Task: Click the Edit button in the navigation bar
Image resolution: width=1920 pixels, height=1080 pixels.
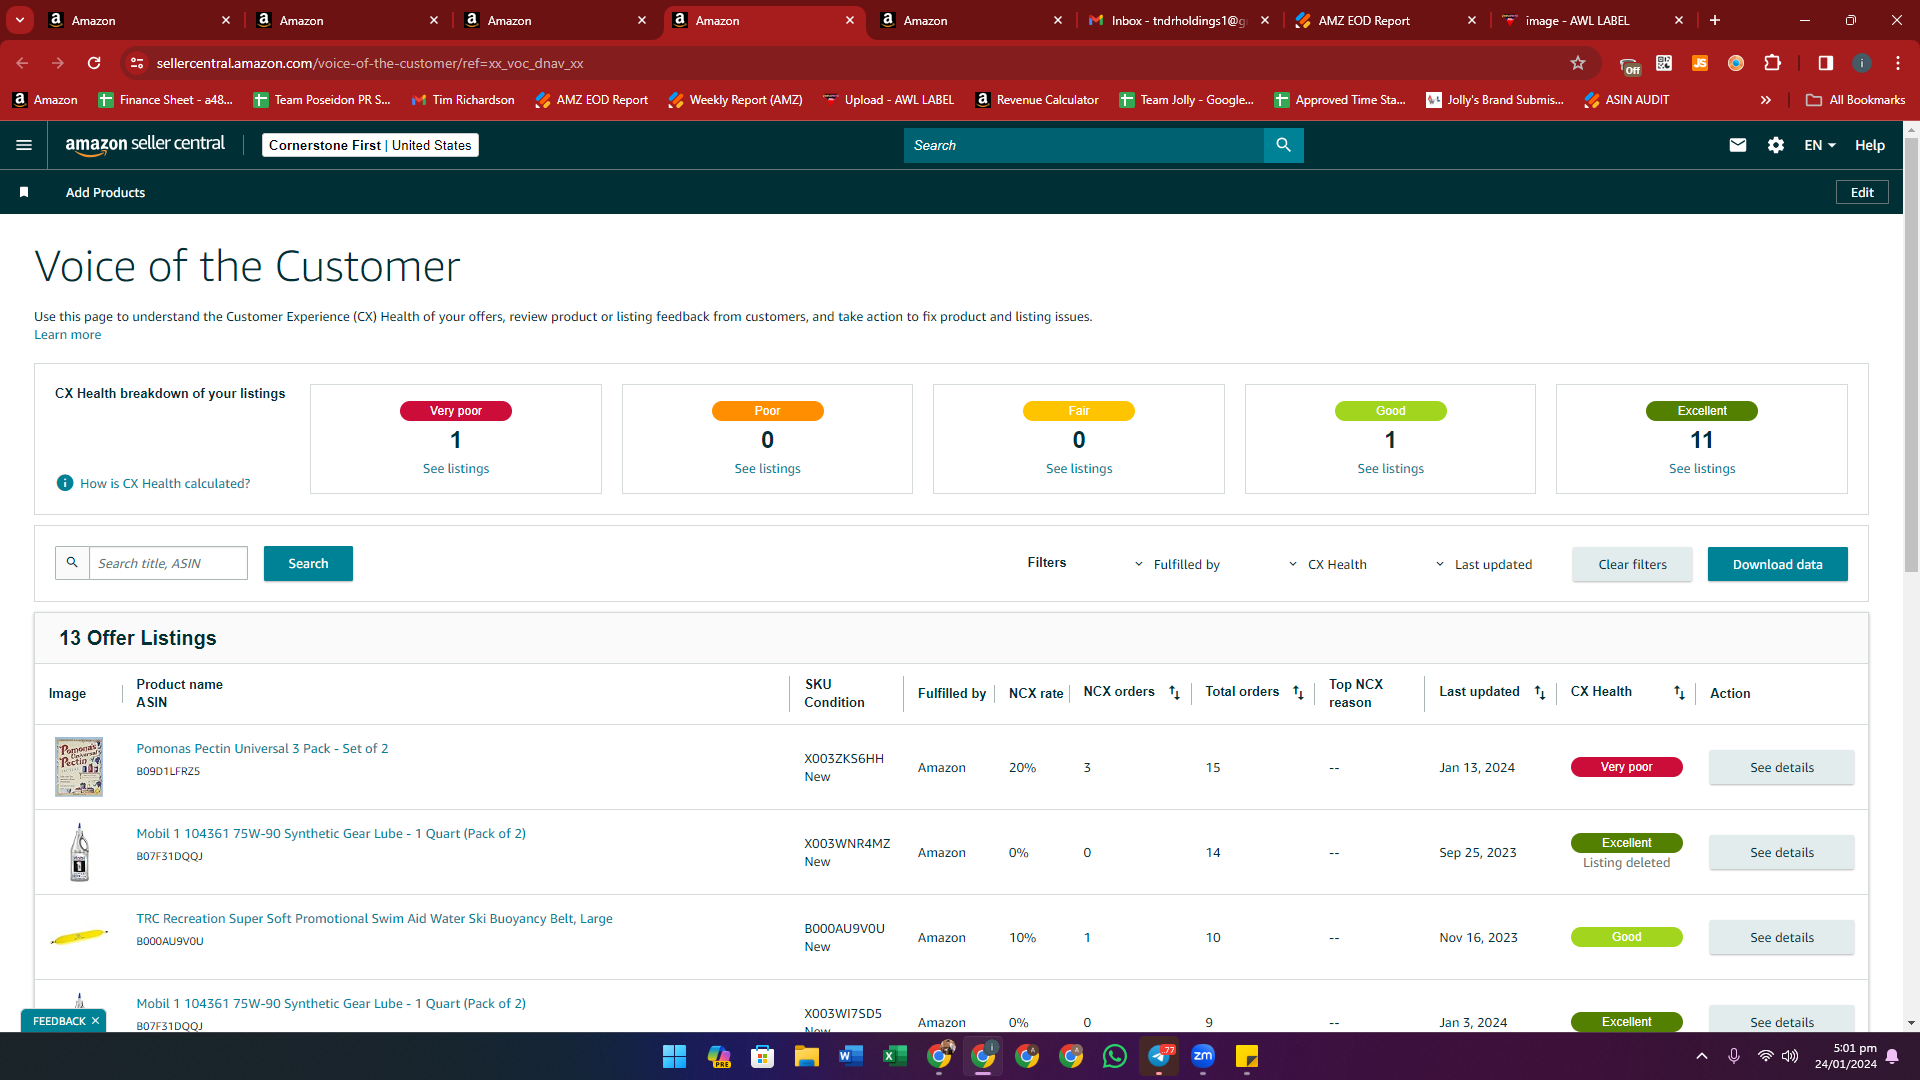Action: [1862, 192]
